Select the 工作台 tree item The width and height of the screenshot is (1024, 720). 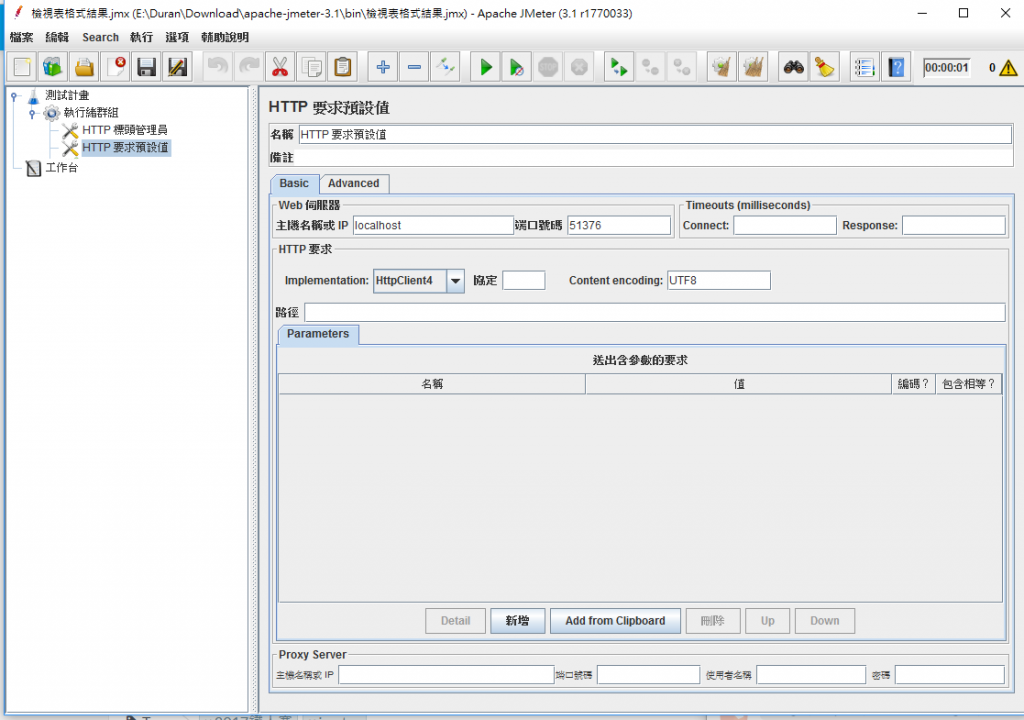61,168
